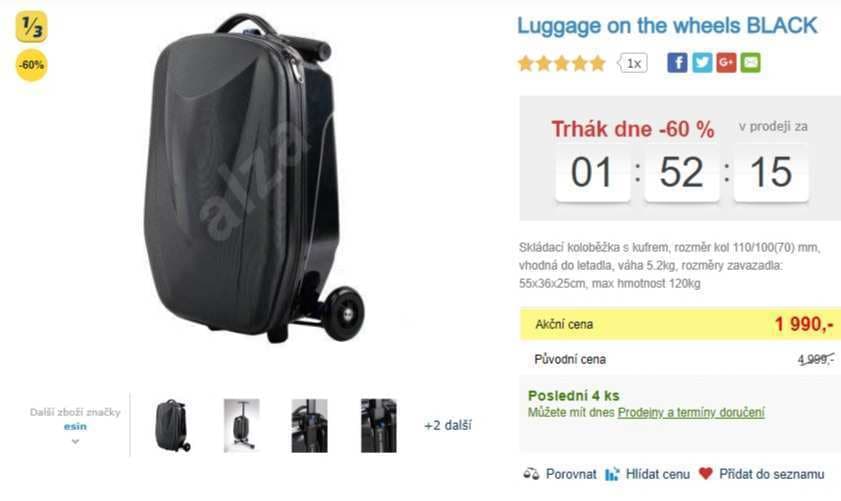Select the first suitcase thumbnail

coord(172,425)
